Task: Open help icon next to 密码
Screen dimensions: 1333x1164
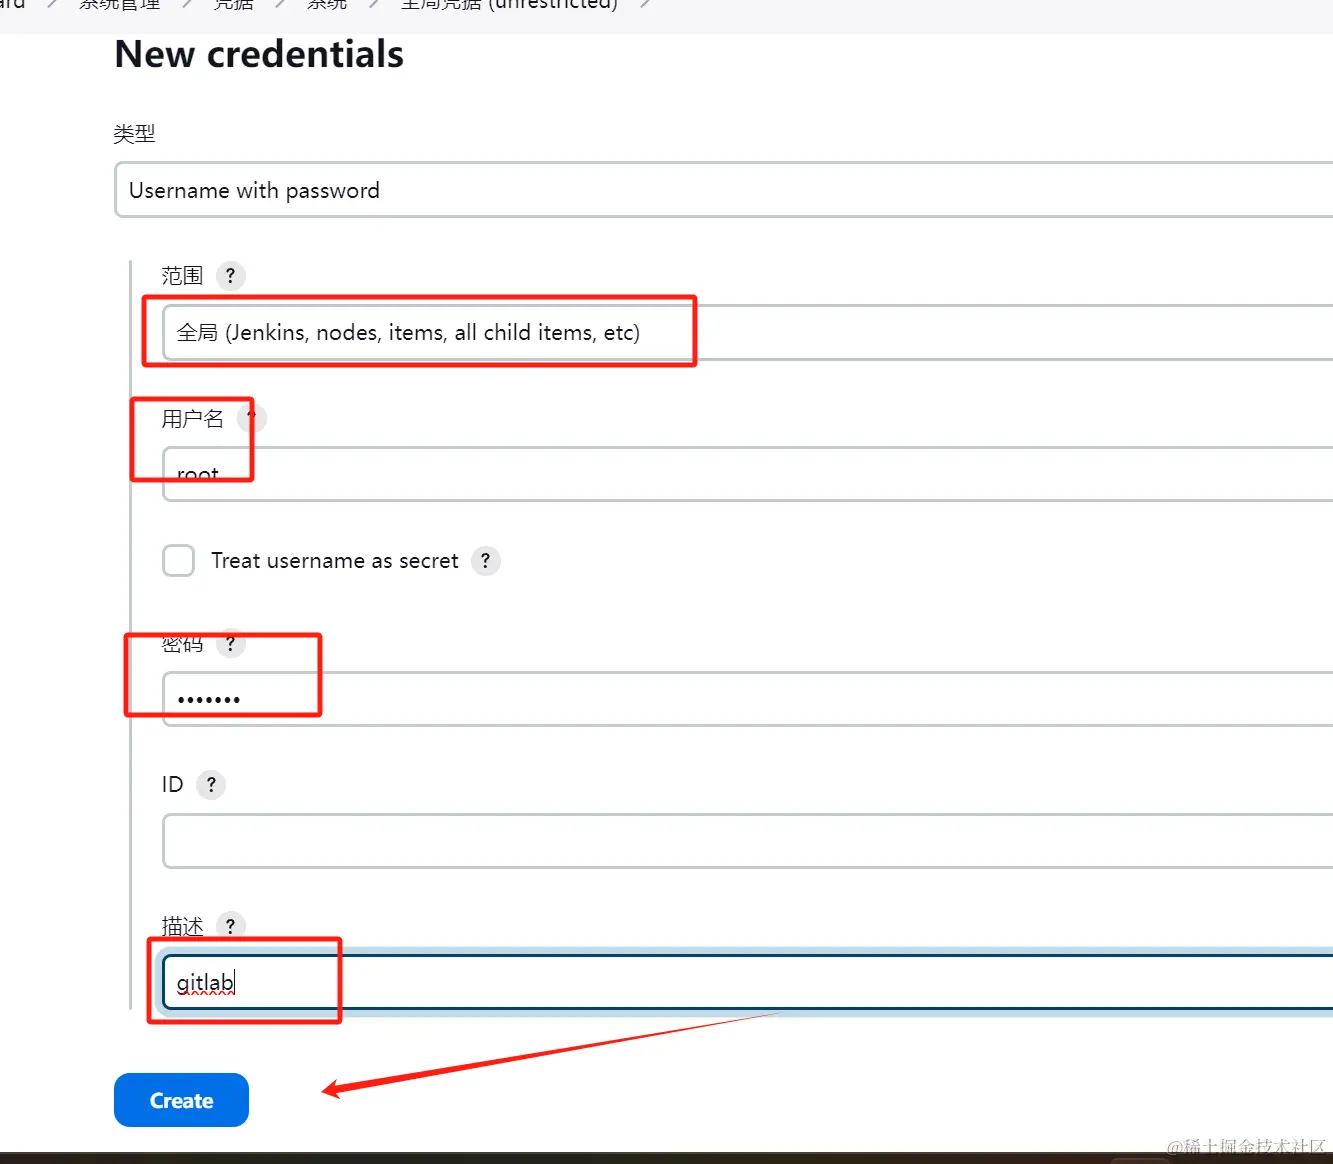Action: (x=230, y=644)
